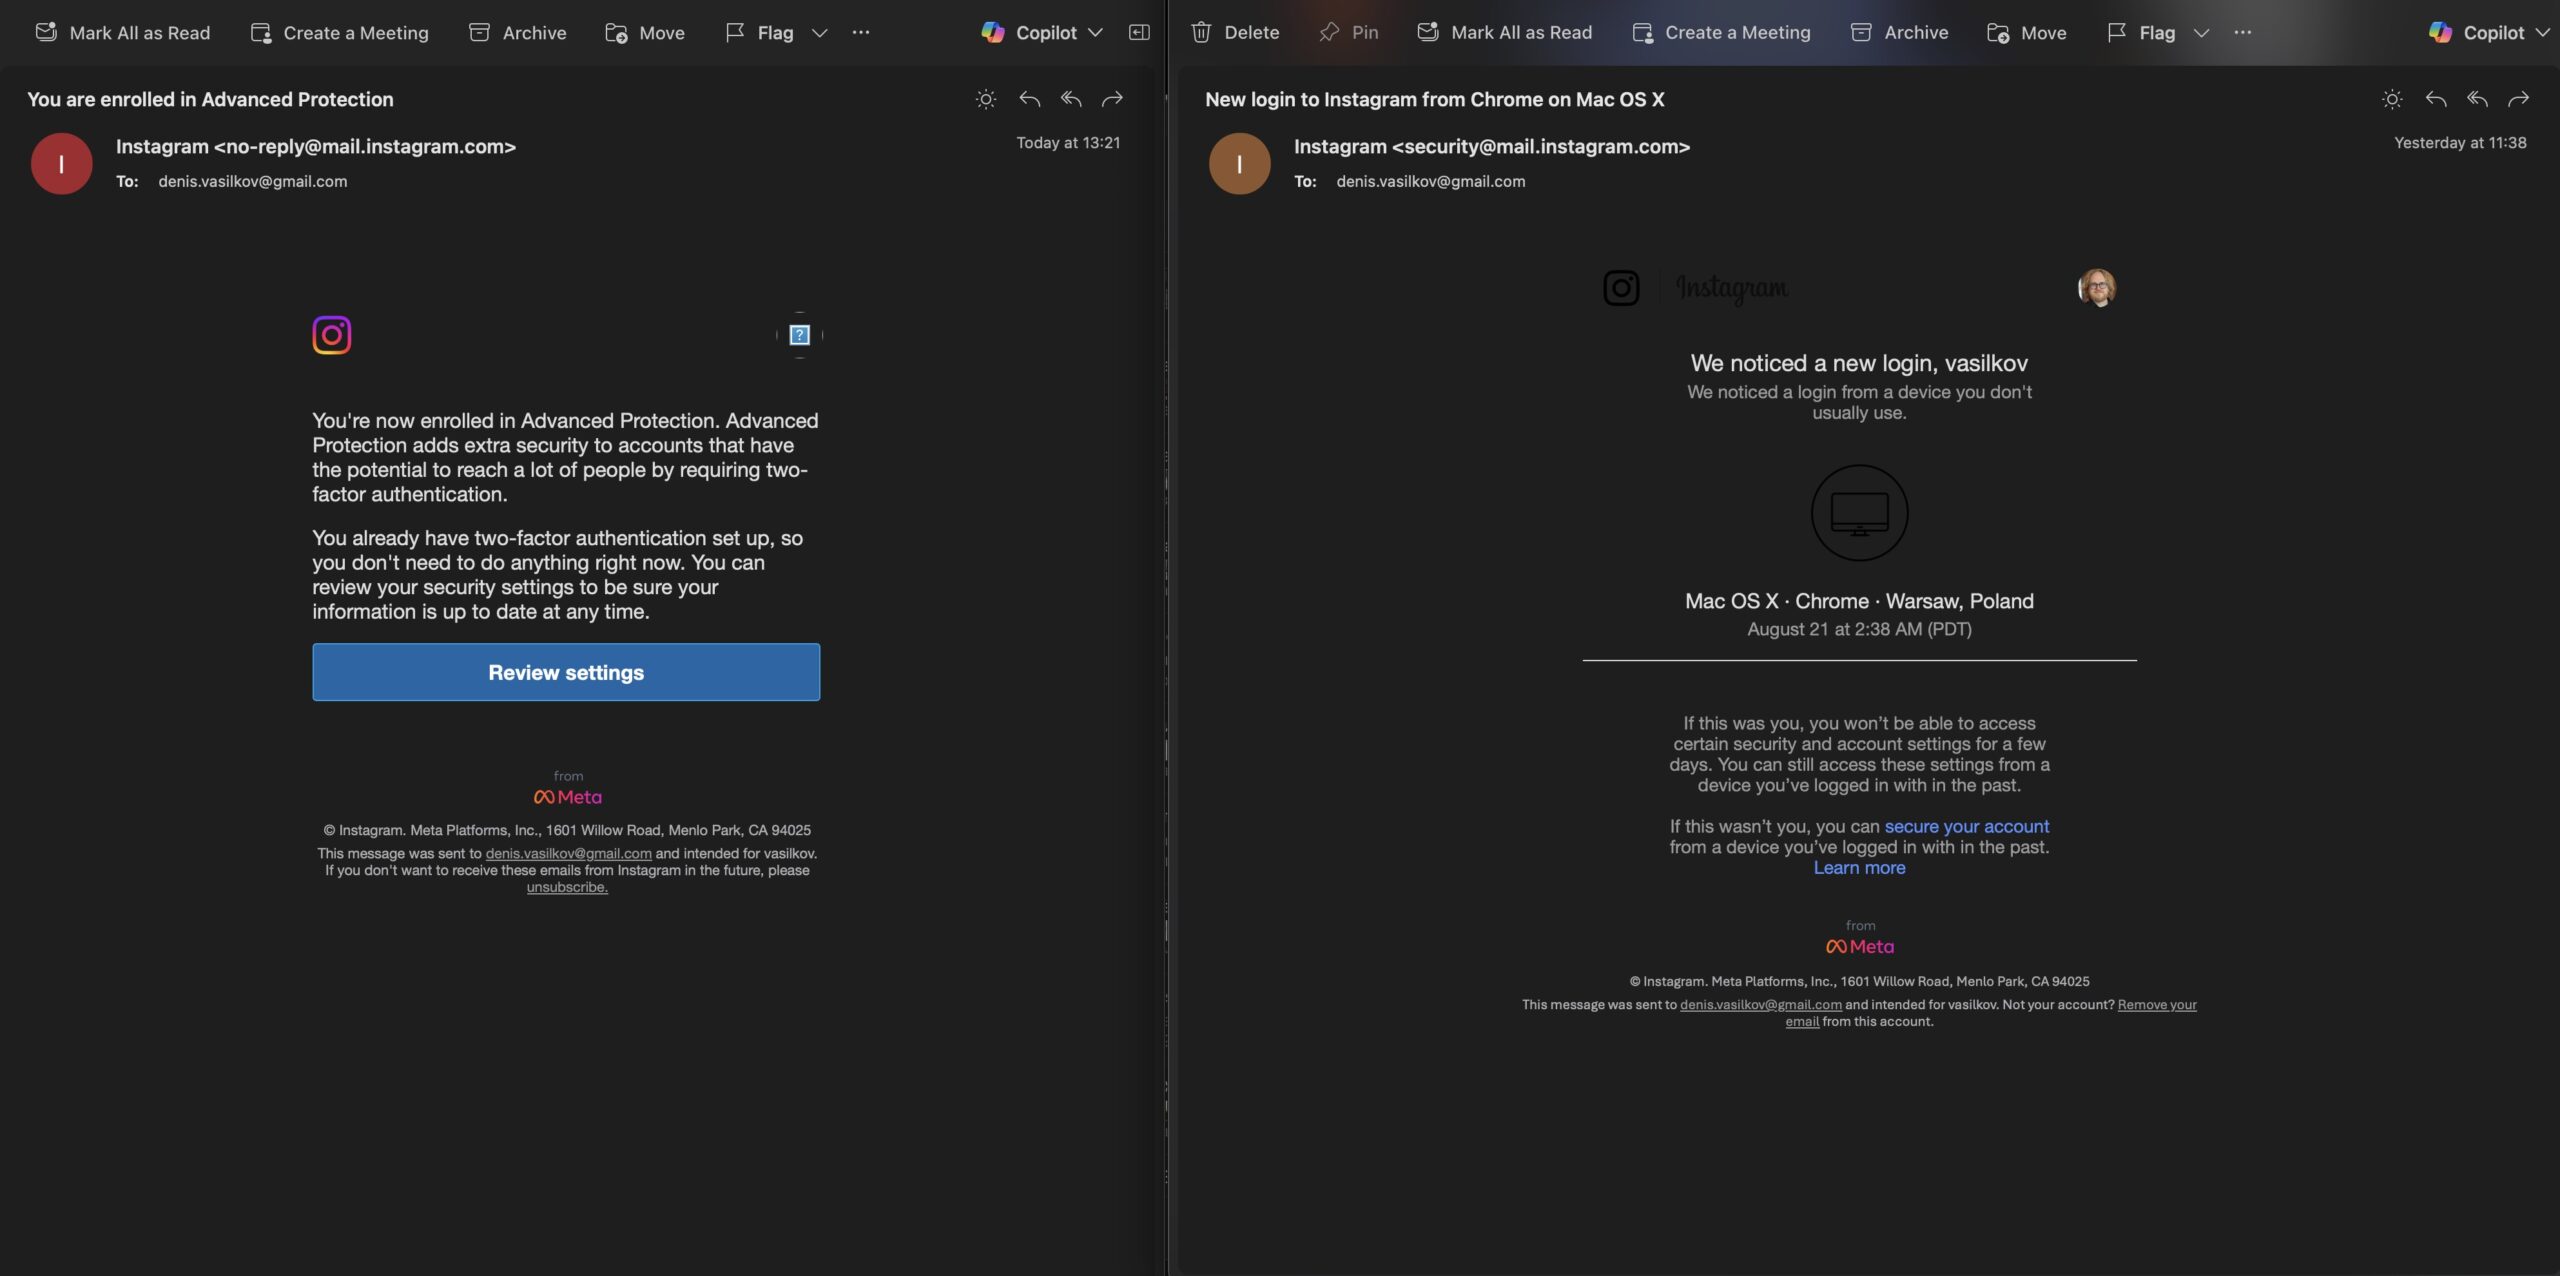The height and width of the screenshot is (1276, 2560).
Task: Pin the new login email
Action: (1348, 33)
